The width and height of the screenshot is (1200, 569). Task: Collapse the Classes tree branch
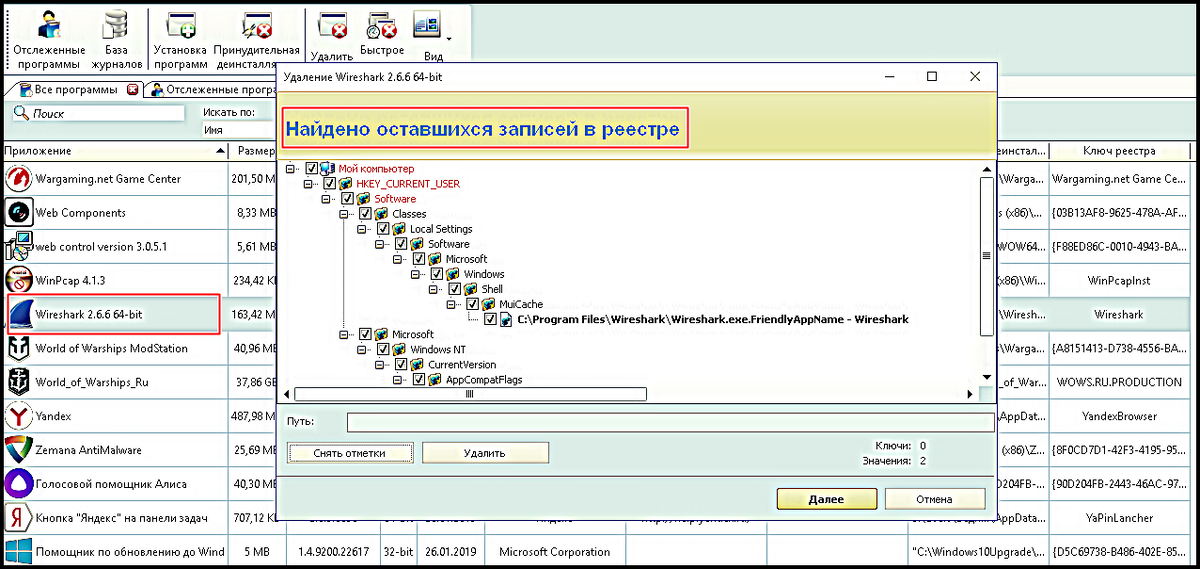point(345,214)
